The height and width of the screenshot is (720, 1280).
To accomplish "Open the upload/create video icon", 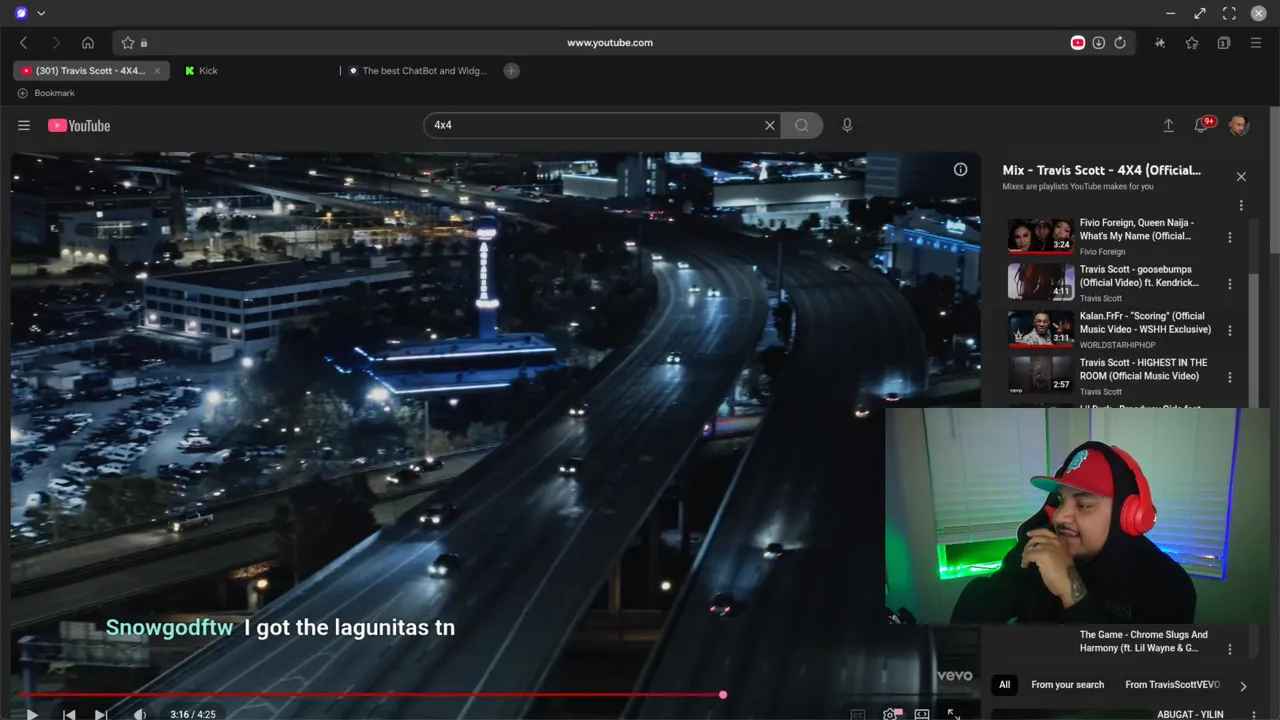I will pos(1168,125).
